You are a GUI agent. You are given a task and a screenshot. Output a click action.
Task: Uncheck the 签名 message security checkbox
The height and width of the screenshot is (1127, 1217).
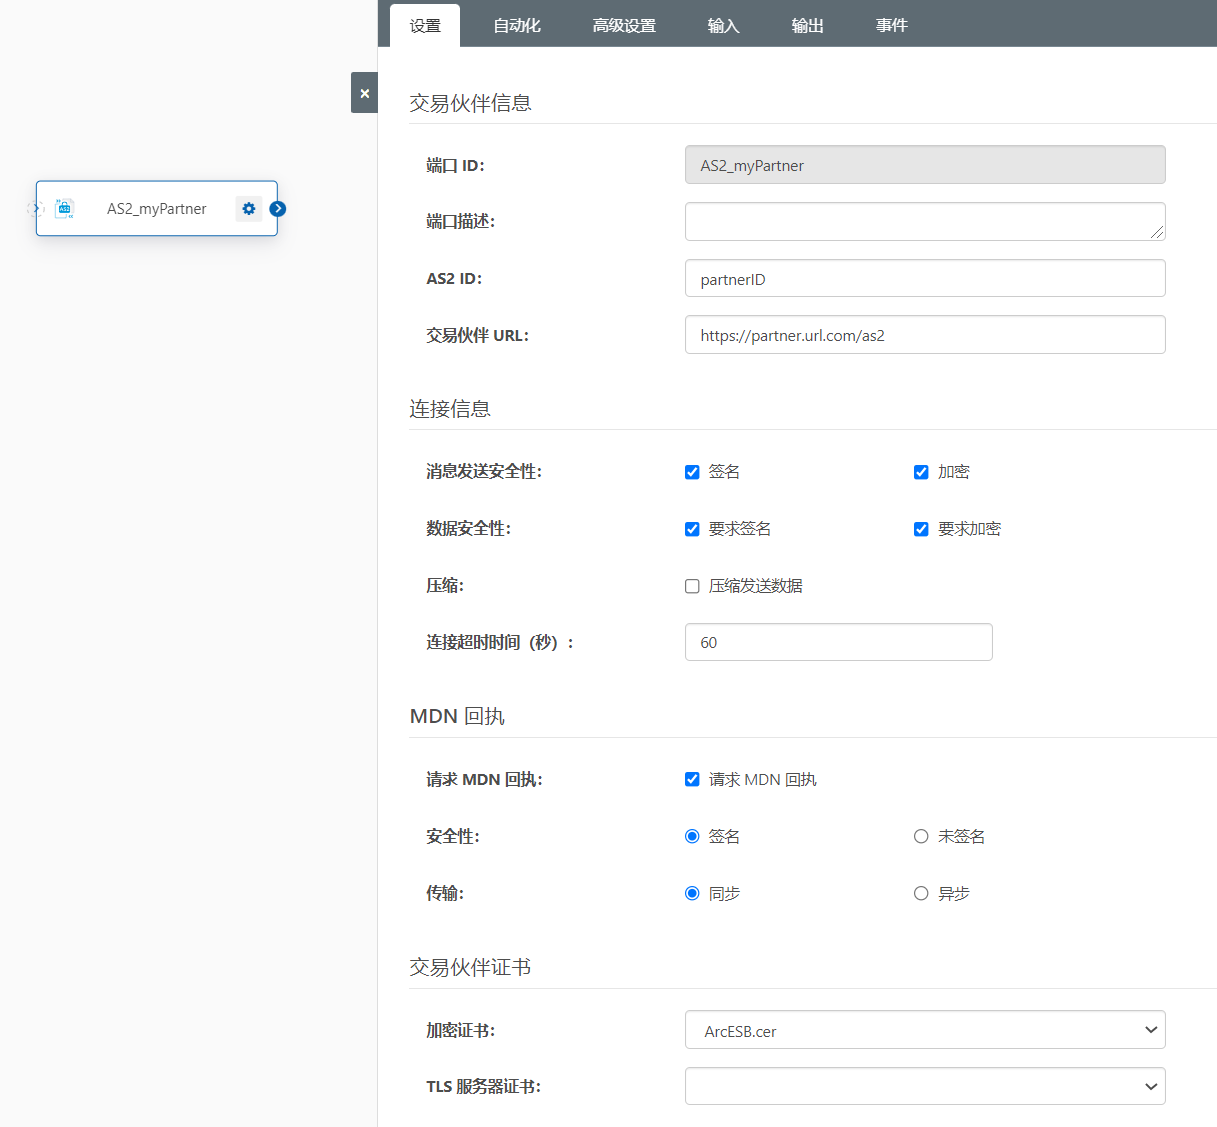tap(692, 472)
